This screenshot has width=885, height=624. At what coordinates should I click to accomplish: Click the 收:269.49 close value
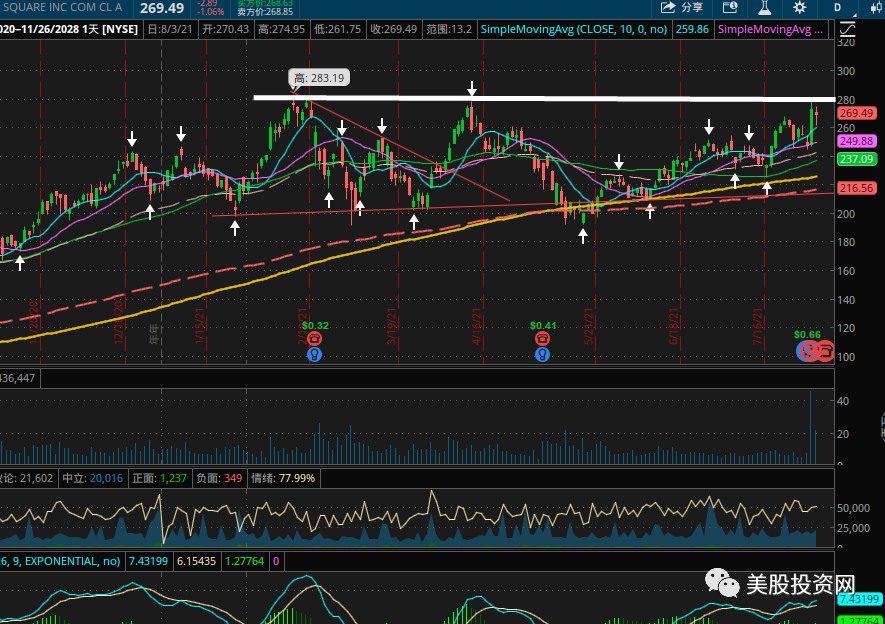click(393, 29)
